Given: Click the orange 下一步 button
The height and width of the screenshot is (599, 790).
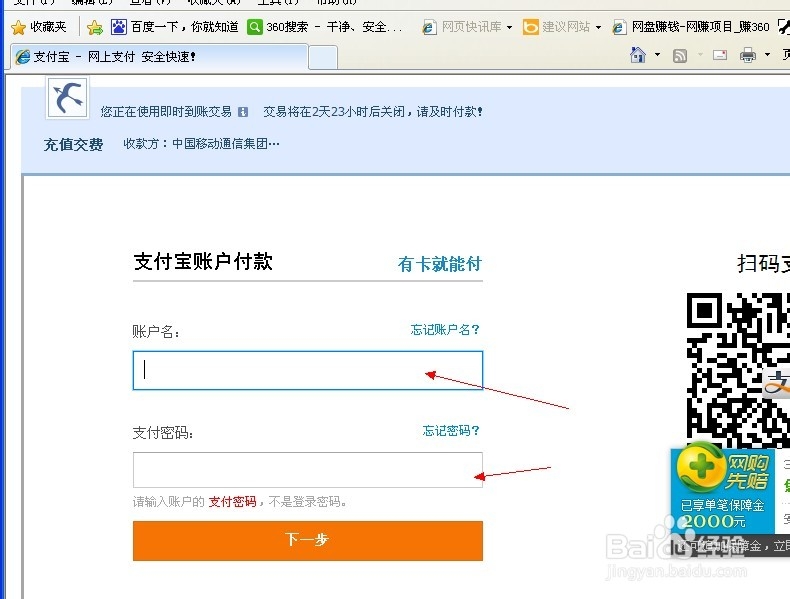Looking at the screenshot, I should 308,541.
